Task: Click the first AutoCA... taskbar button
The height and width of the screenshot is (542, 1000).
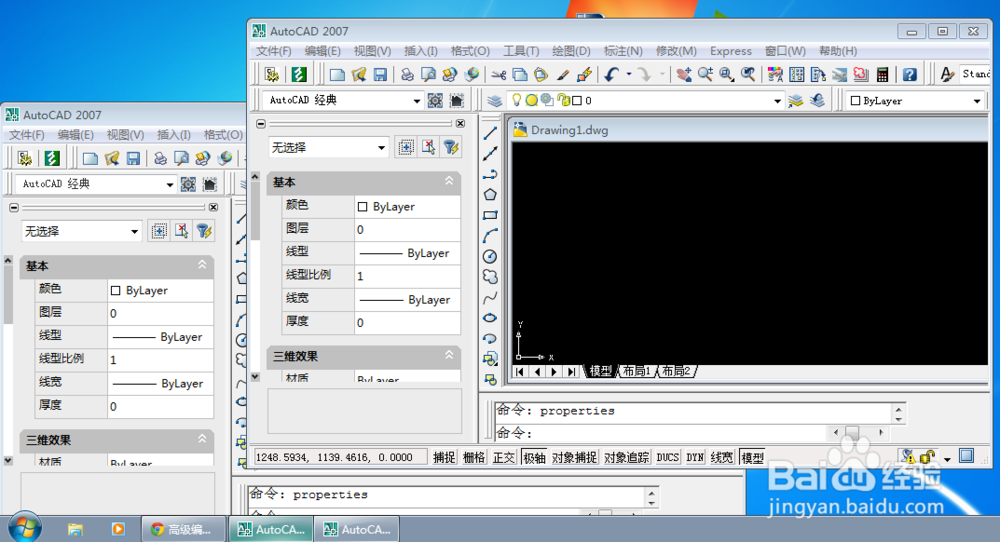Action: click(x=272, y=529)
